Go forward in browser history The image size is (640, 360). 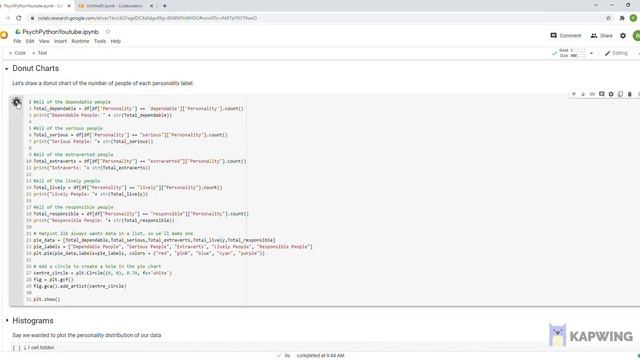click(x=7, y=18)
